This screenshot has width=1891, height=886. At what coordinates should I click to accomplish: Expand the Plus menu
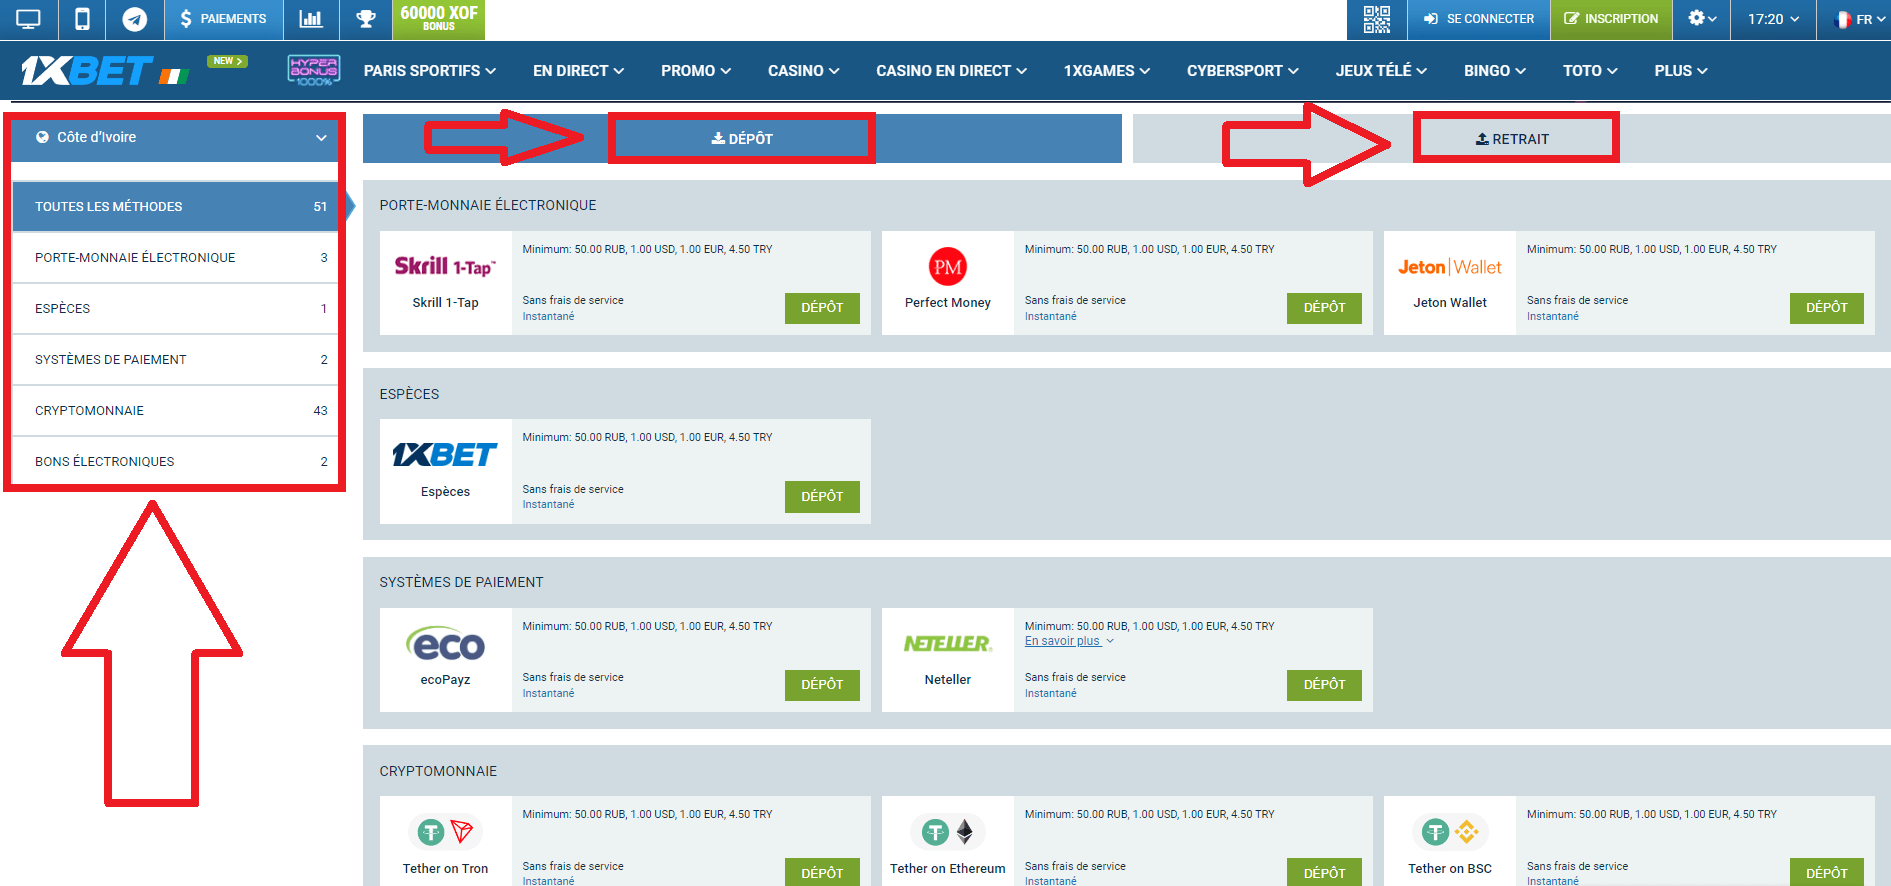tap(1681, 71)
